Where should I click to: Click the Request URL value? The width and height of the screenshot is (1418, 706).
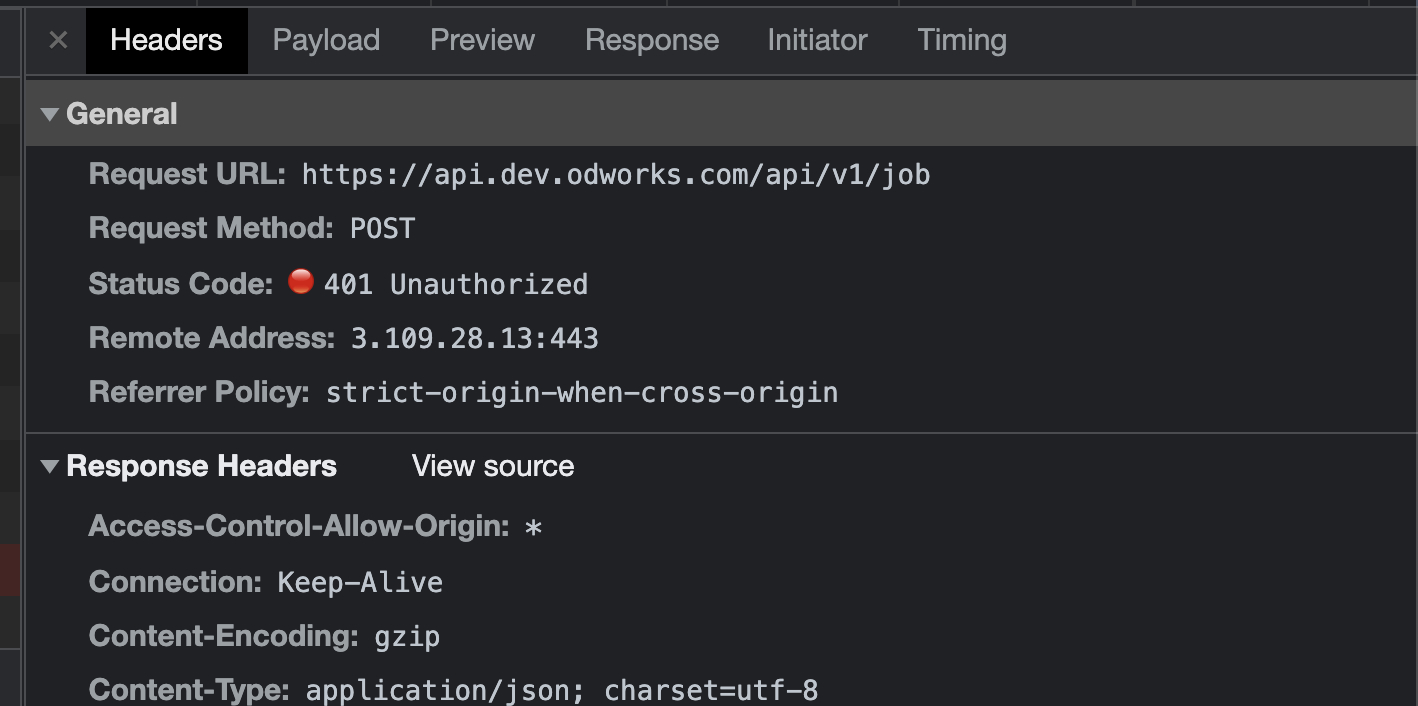(x=615, y=175)
